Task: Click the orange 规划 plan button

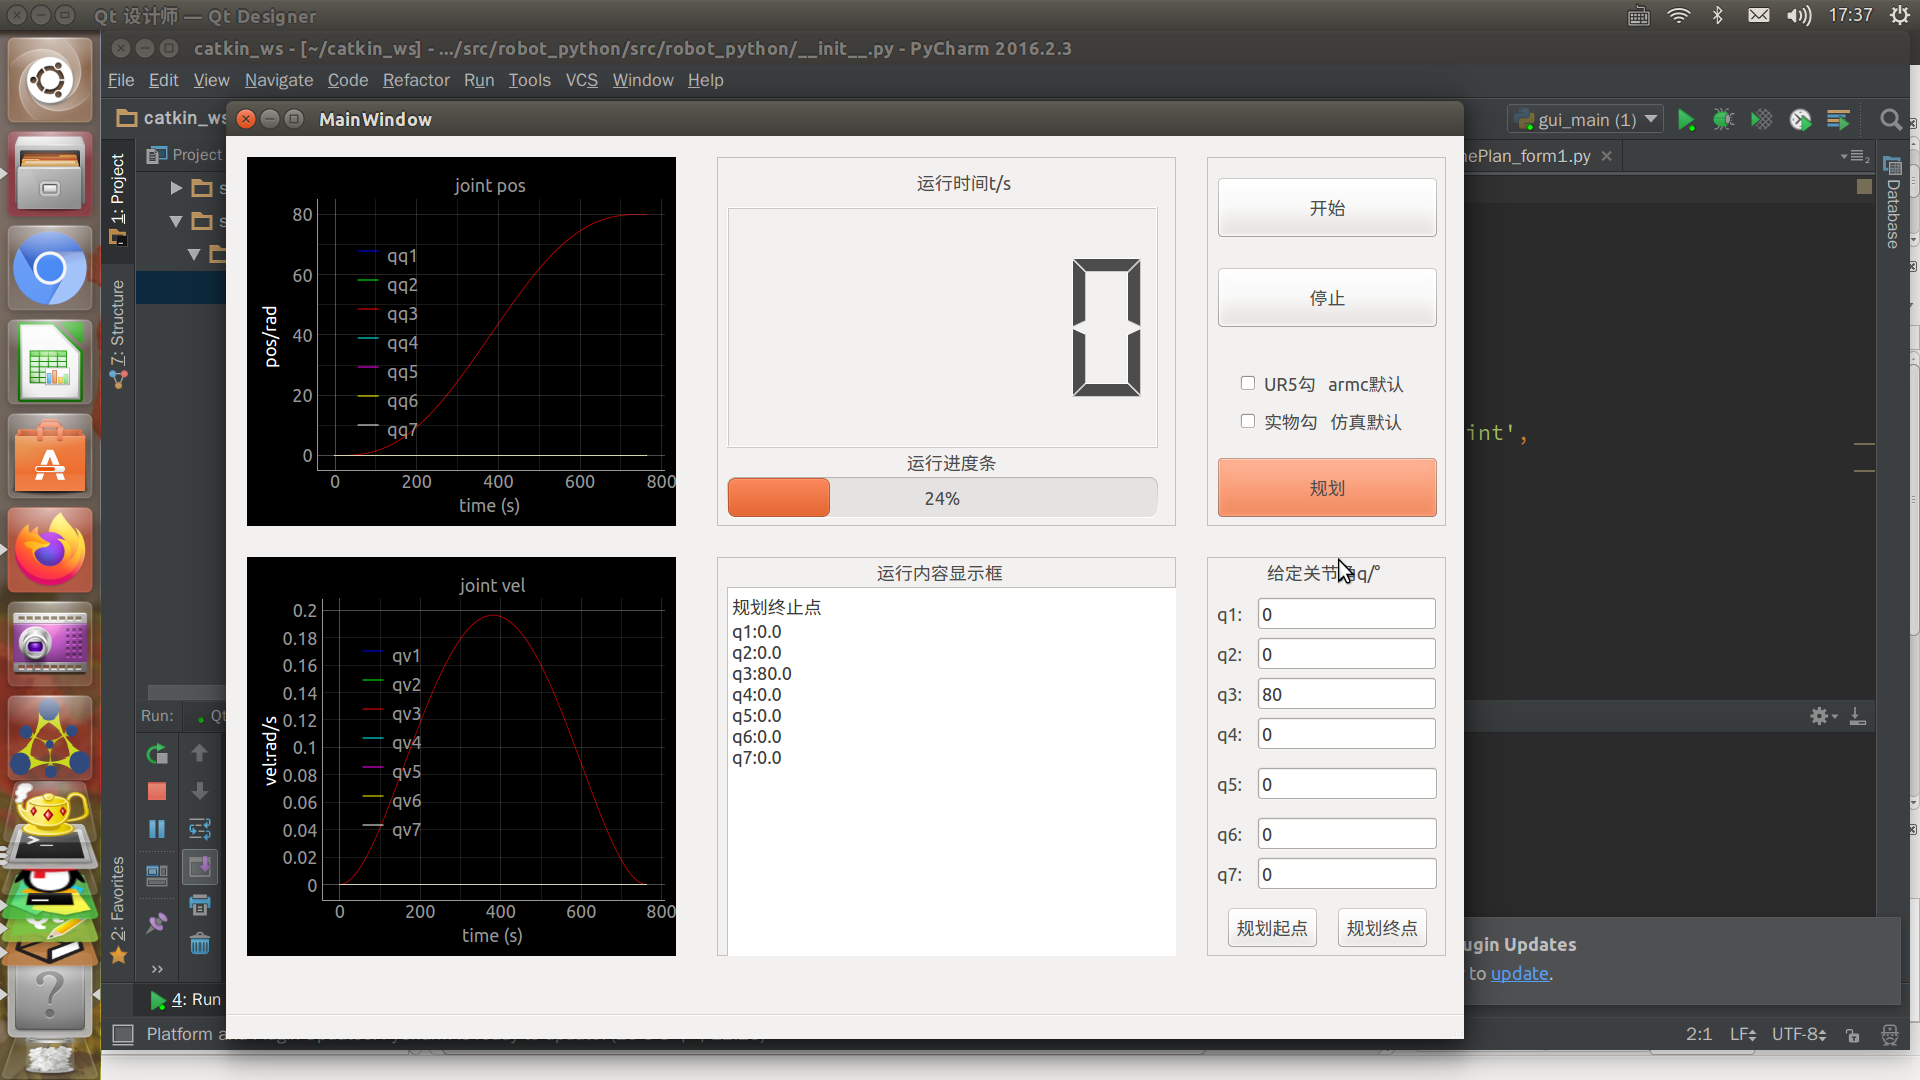Action: click(1327, 488)
